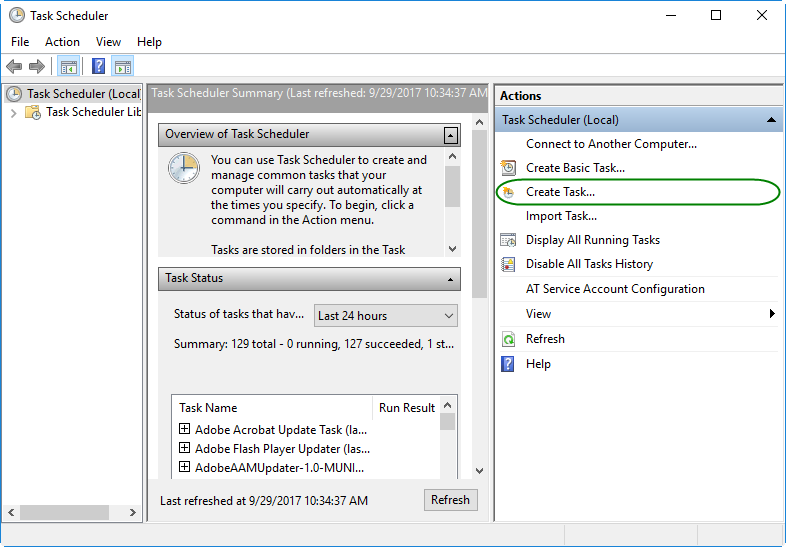Click the Refresh button at the bottom of summary
The width and height of the screenshot is (786, 547).
click(451, 500)
